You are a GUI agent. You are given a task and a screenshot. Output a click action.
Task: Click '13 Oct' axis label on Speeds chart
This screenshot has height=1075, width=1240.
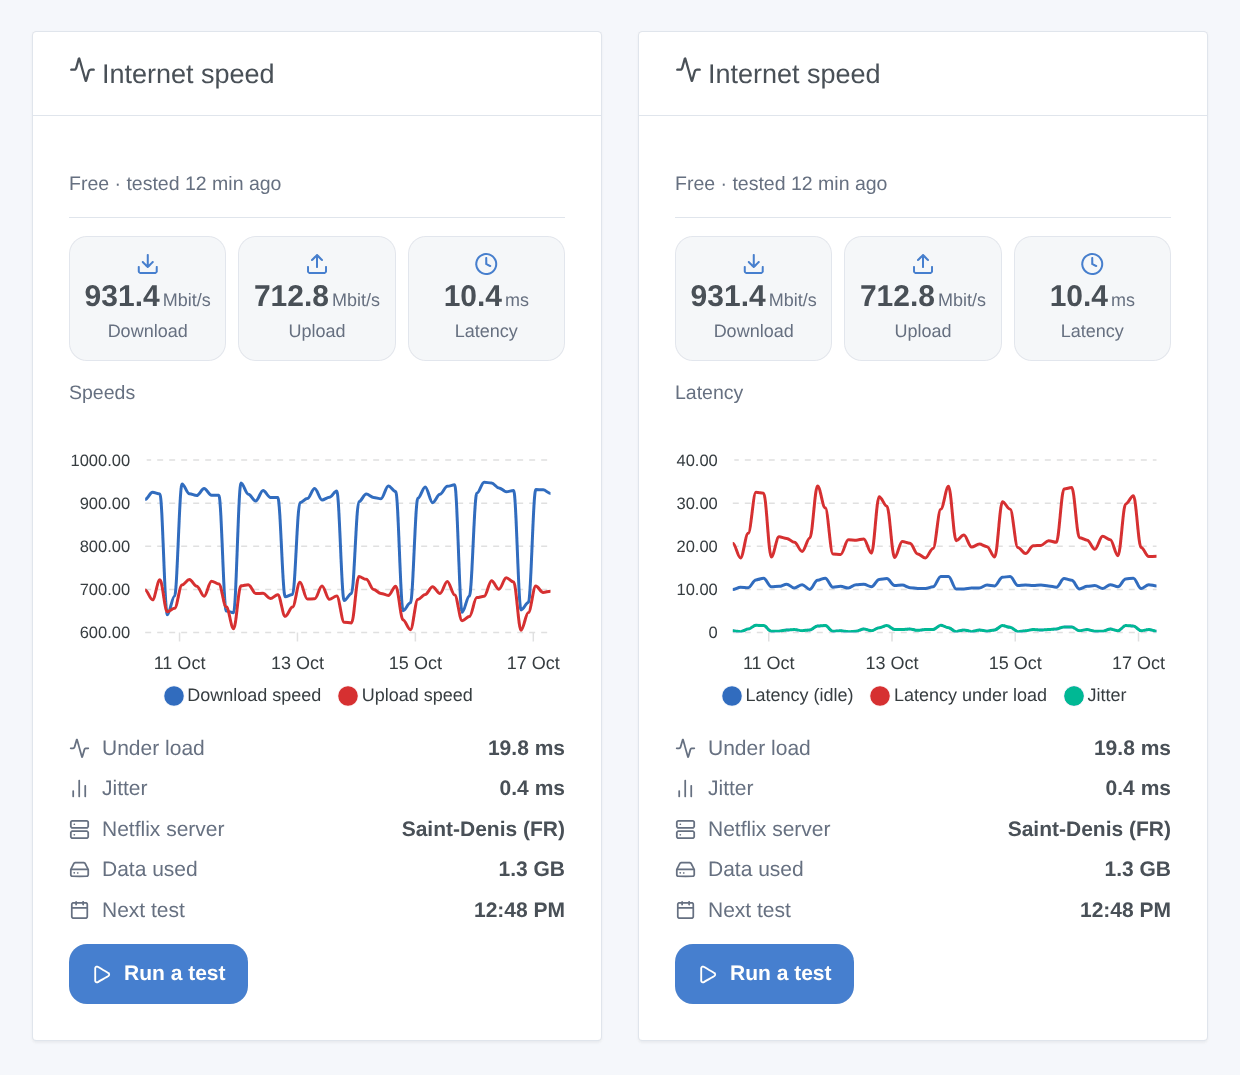pyautogui.click(x=297, y=663)
